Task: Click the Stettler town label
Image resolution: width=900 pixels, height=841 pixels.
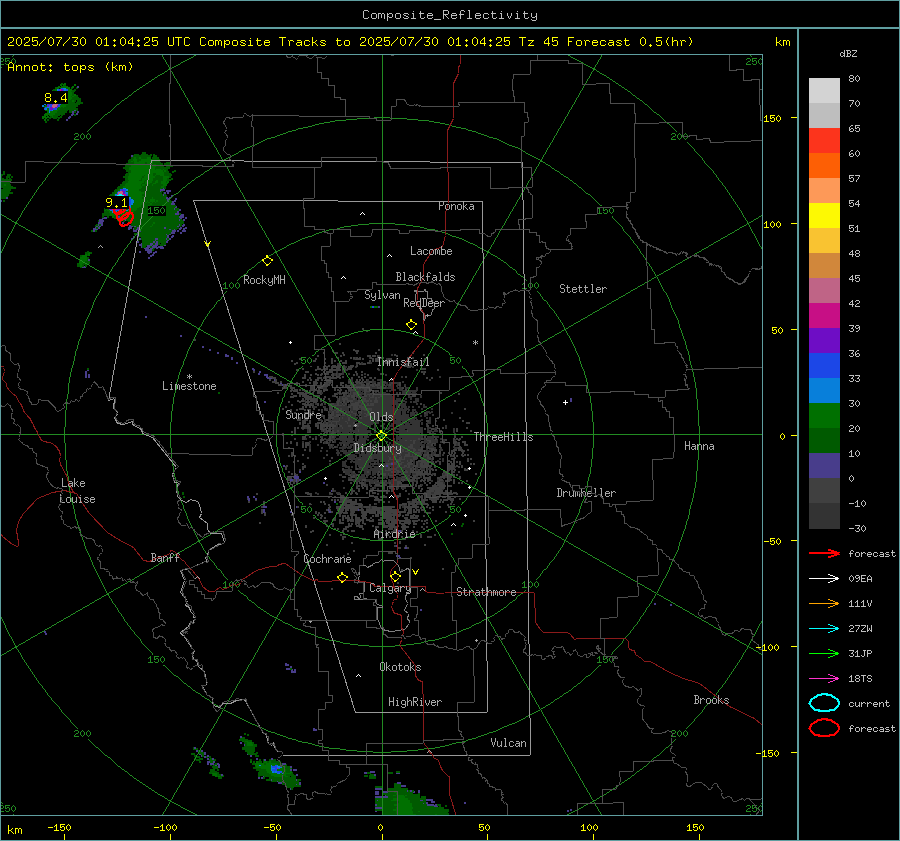Action: tap(583, 289)
